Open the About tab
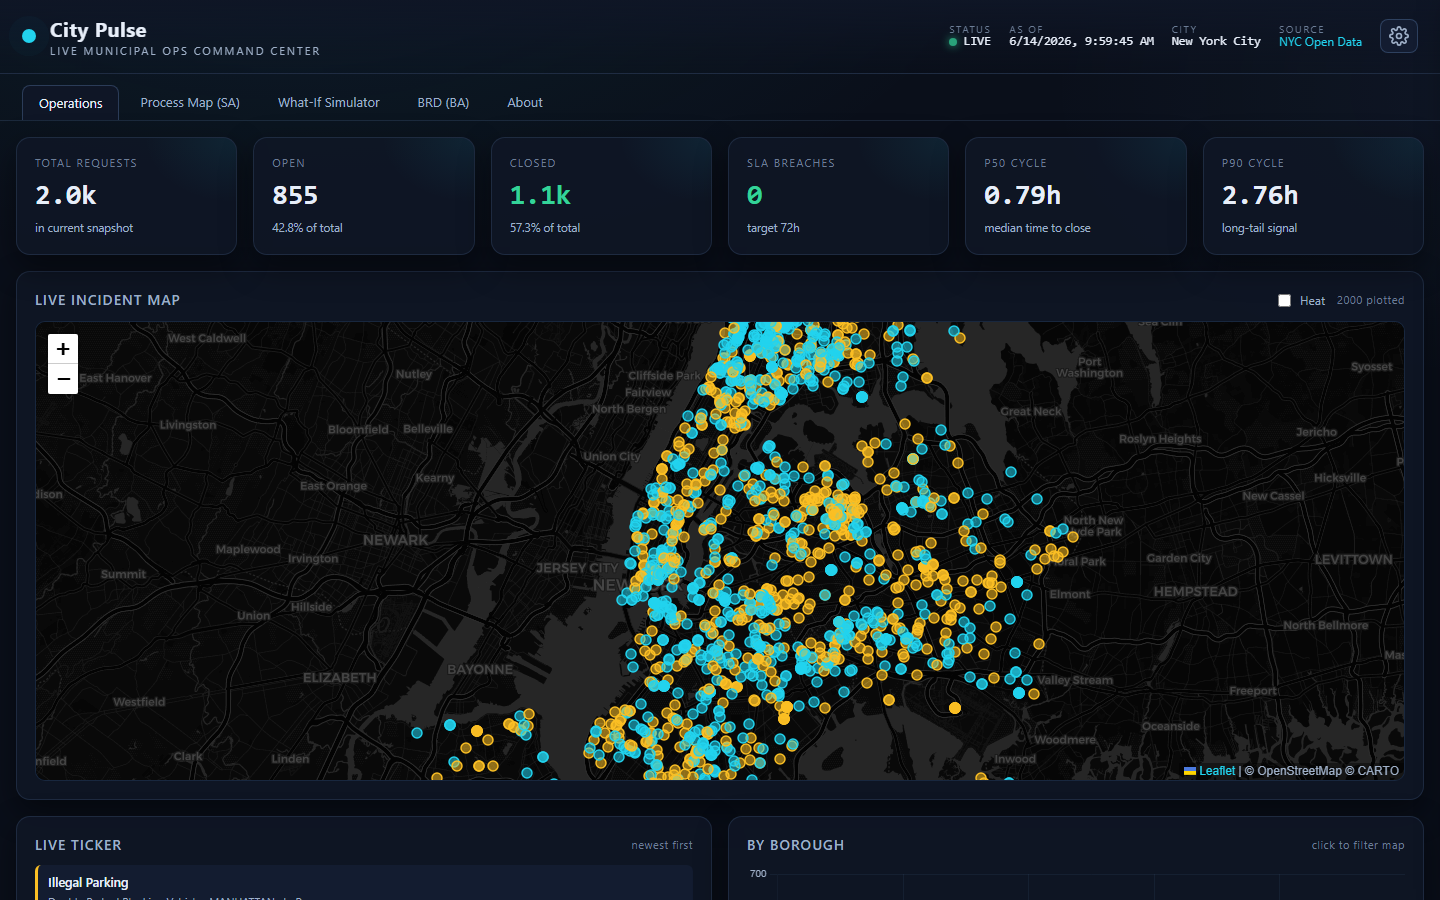The height and width of the screenshot is (900, 1440). point(524,103)
